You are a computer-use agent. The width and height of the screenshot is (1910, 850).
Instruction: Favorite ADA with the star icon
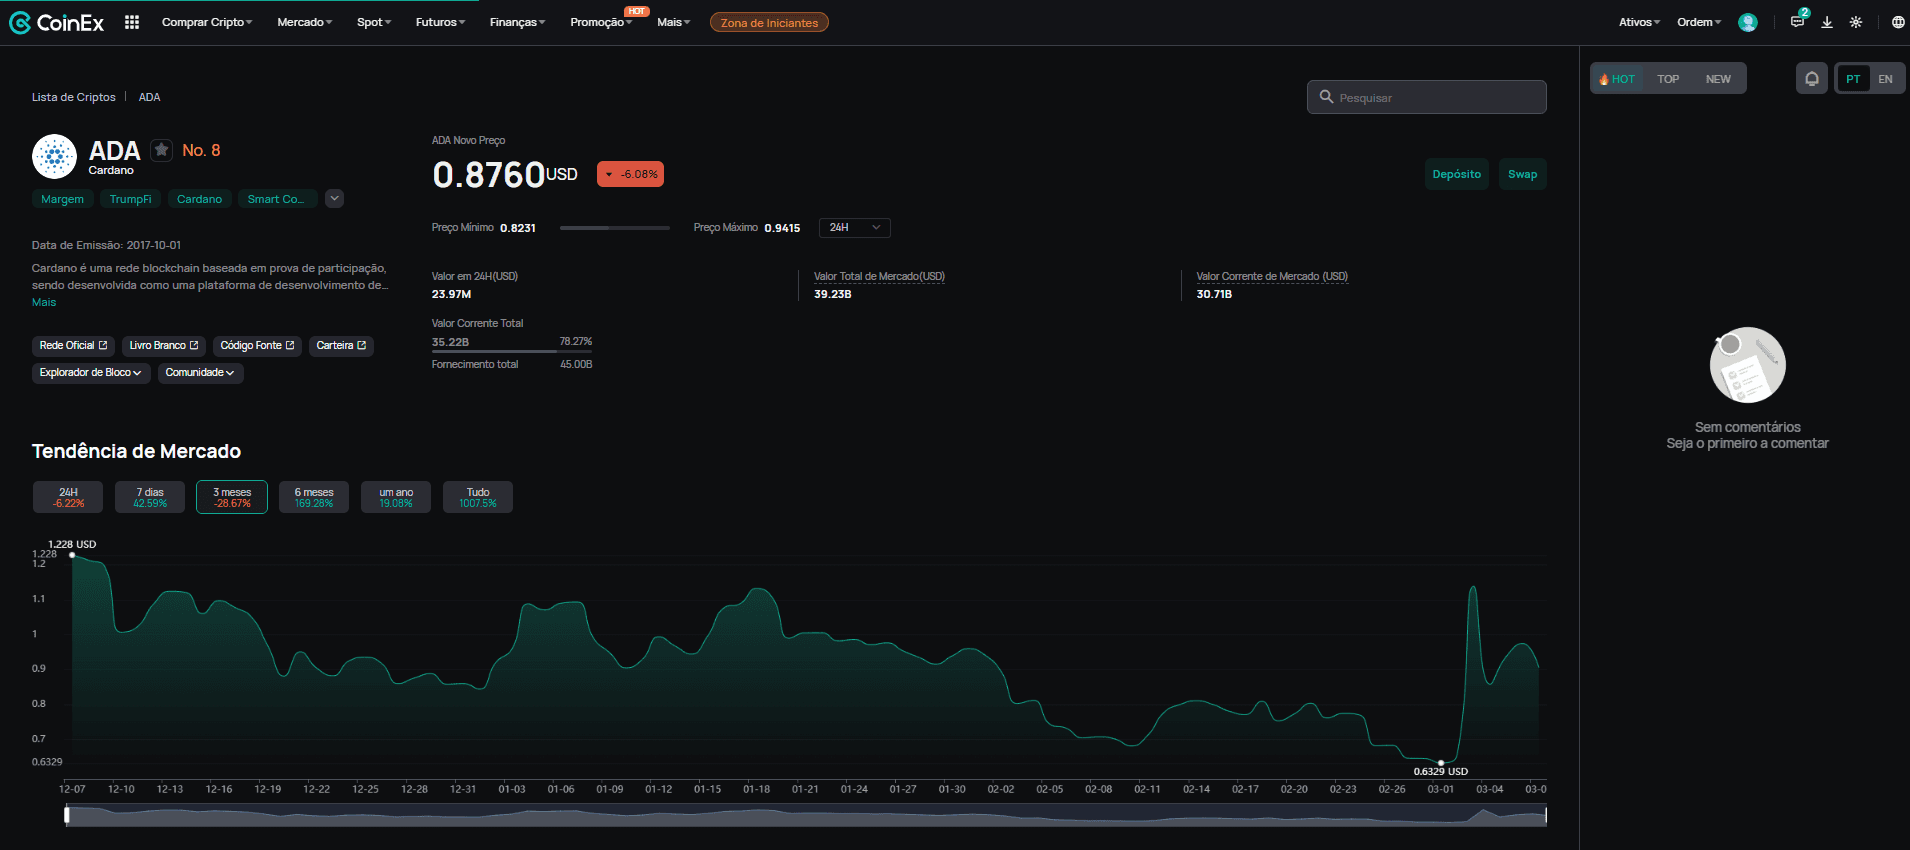point(161,150)
